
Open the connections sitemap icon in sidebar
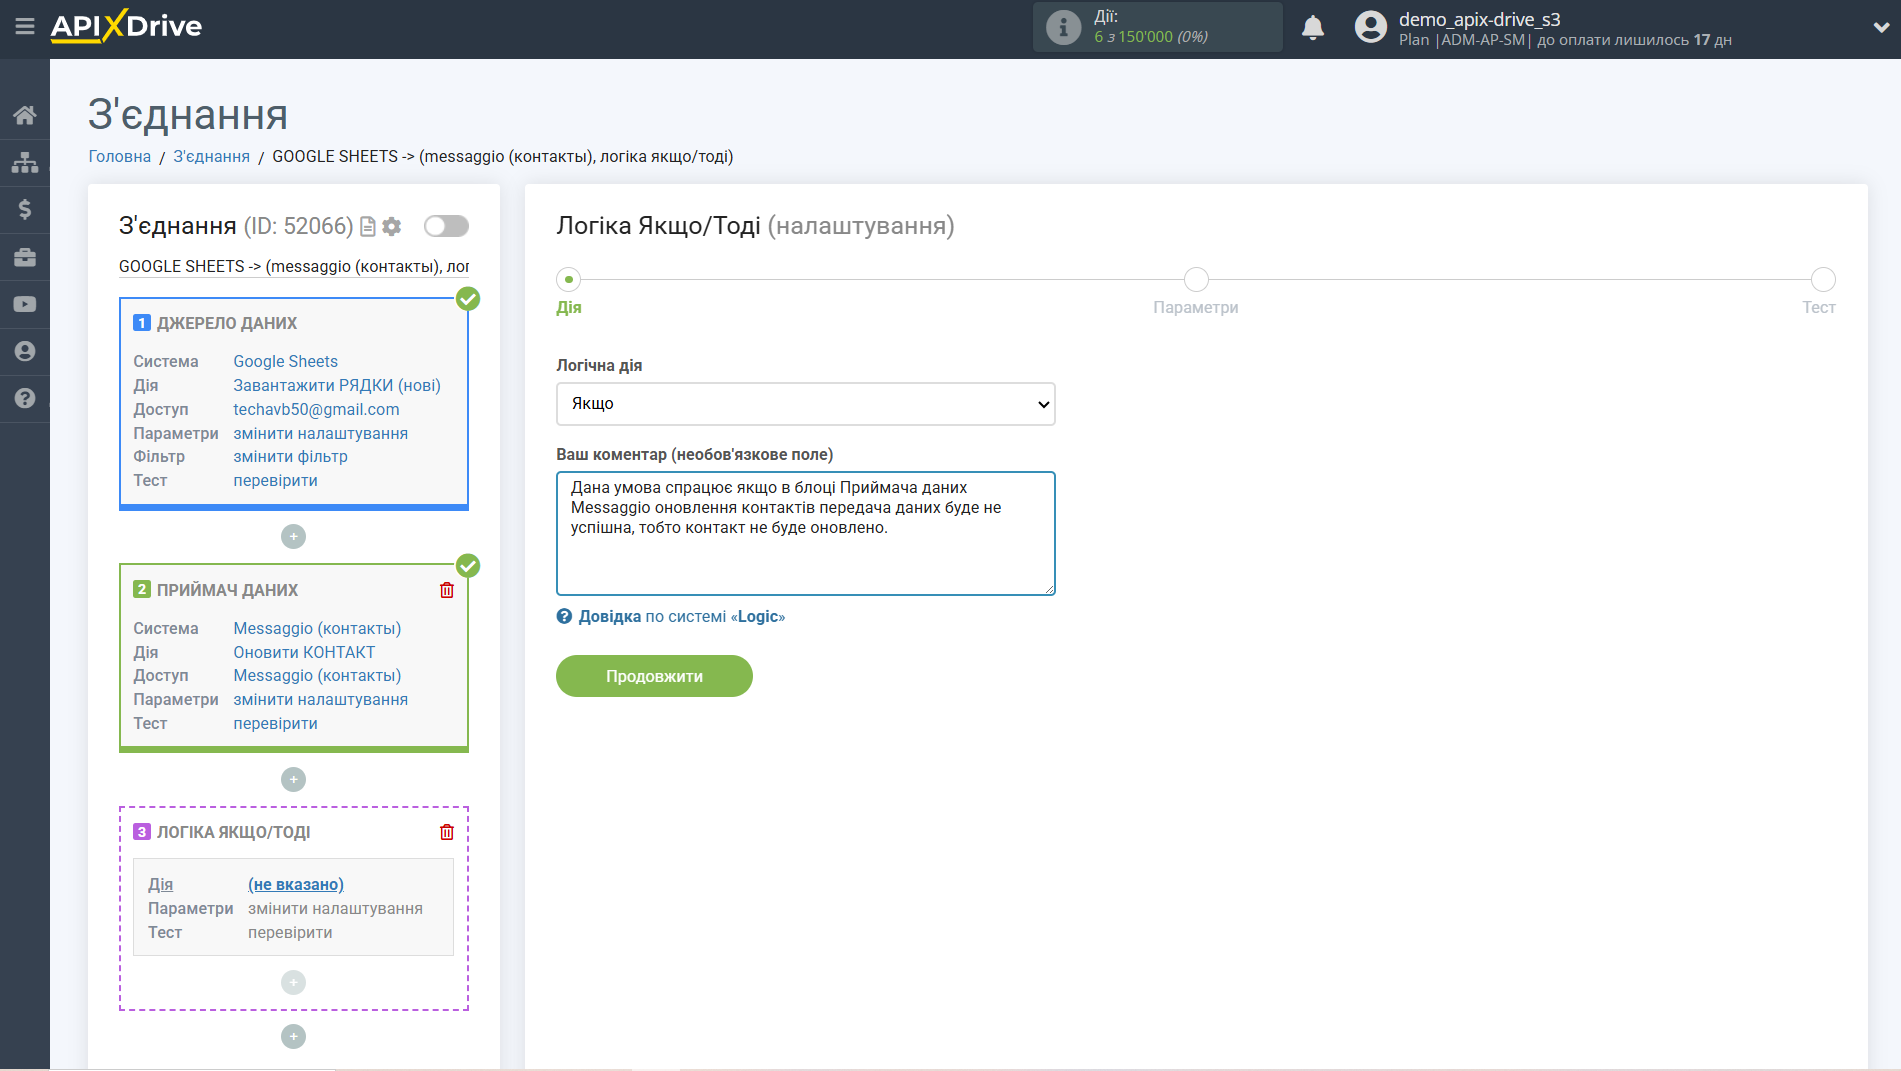click(x=24, y=162)
